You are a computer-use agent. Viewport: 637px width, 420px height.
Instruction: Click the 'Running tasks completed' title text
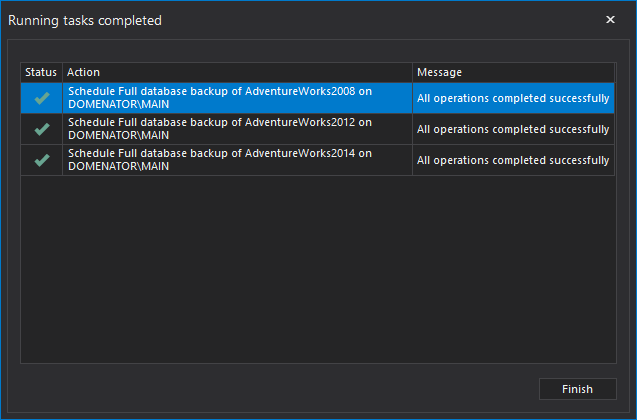(x=85, y=20)
